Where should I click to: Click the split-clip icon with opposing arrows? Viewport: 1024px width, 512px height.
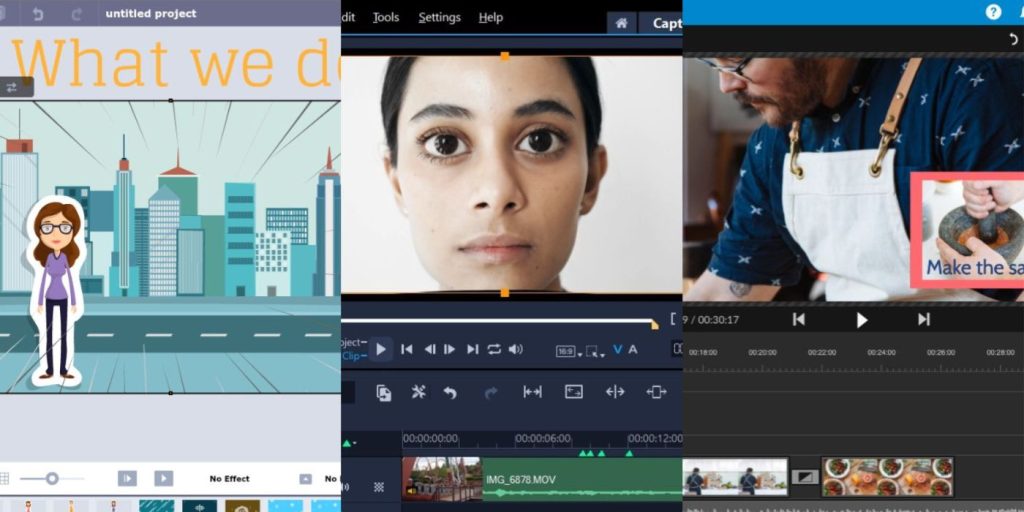click(615, 392)
